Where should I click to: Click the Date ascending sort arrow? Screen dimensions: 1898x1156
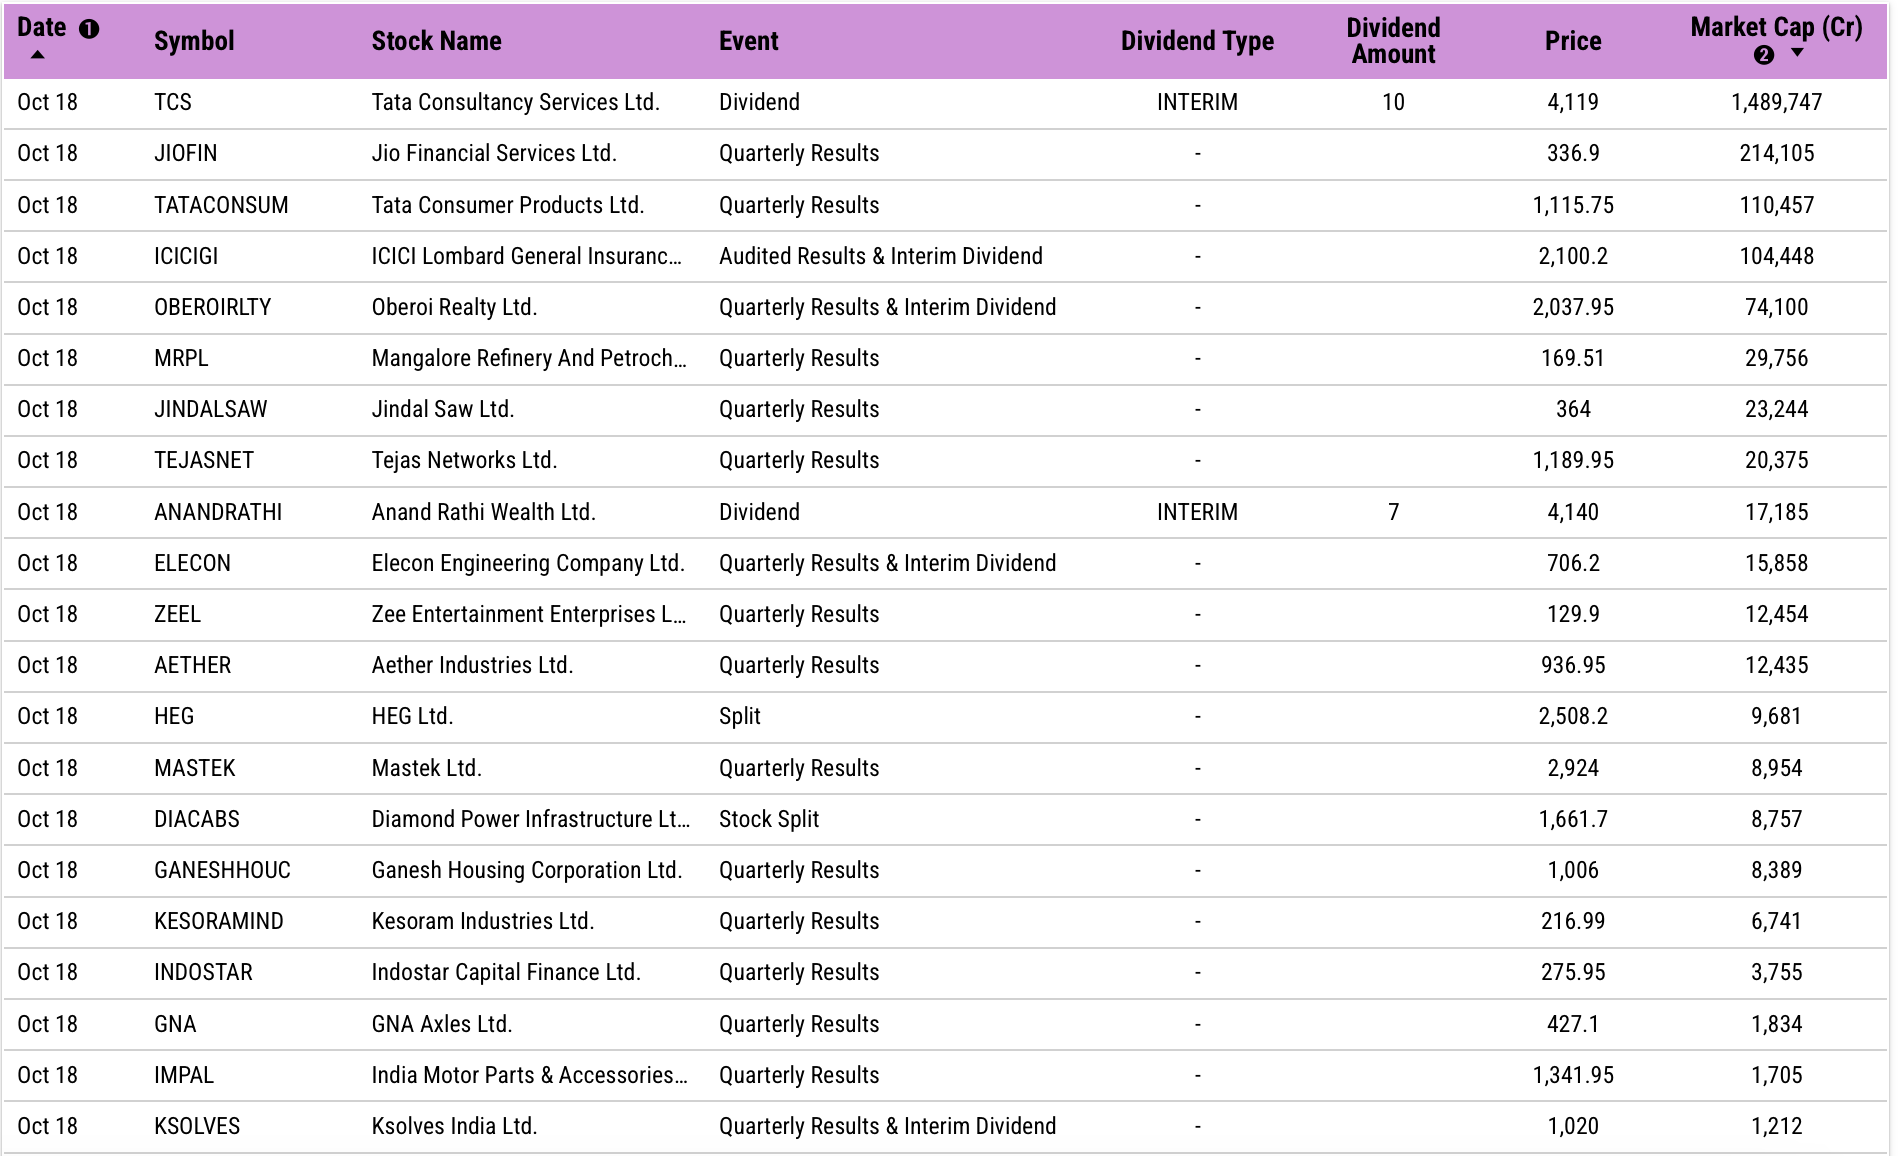pyautogui.click(x=37, y=55)
